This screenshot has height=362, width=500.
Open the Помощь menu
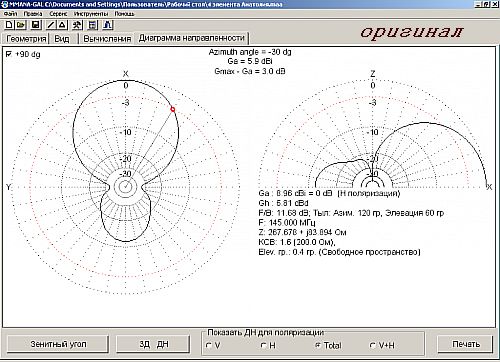[x=125, y=14]
